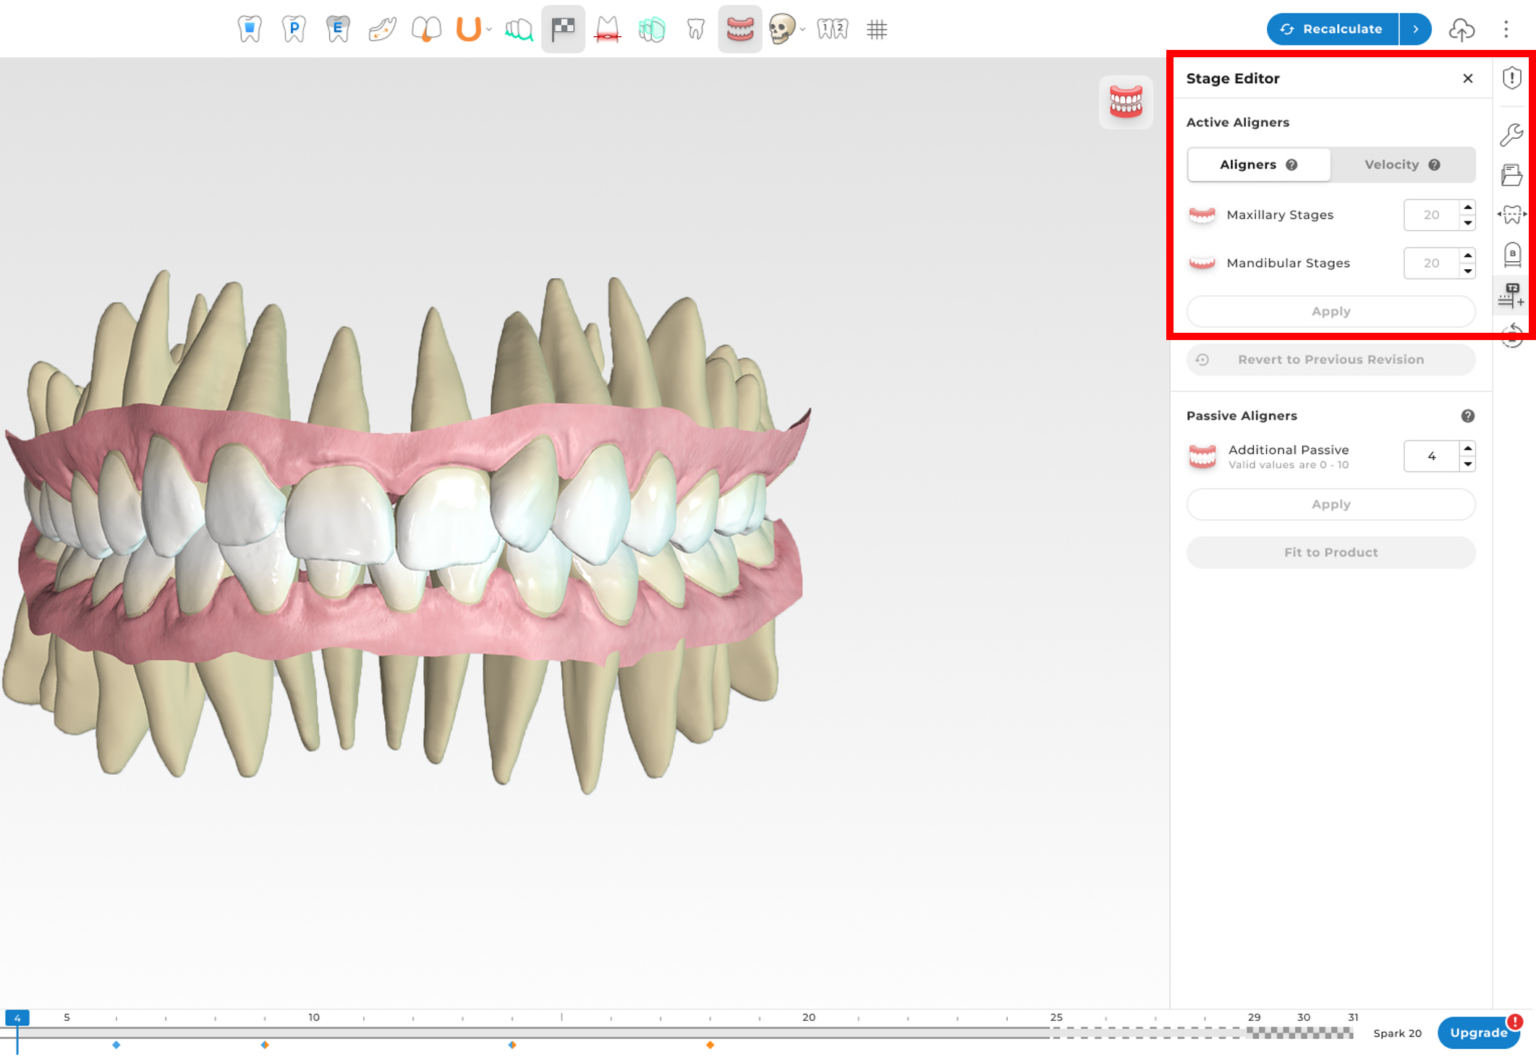Select the checkered flag final position tool
The height and width of the screenshot is (1057, 1536).
(563, 29)
